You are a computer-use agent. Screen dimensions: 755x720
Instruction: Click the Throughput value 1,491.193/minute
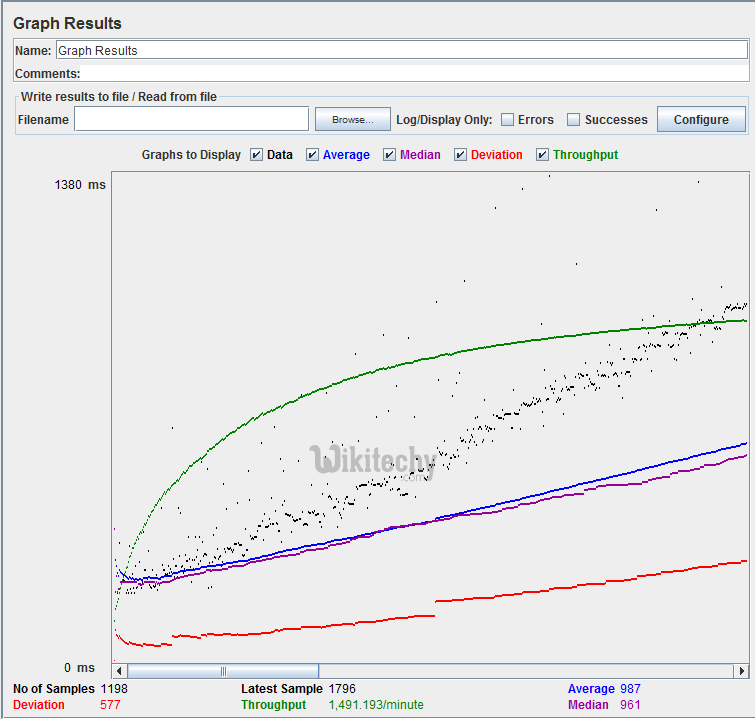376,705
